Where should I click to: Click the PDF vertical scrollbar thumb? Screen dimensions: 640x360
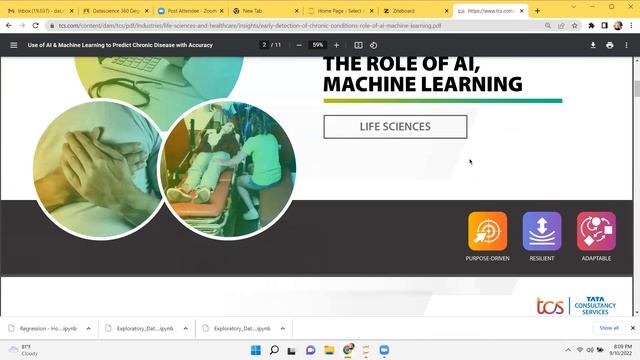pyautogui.click(x=637, y=89)
